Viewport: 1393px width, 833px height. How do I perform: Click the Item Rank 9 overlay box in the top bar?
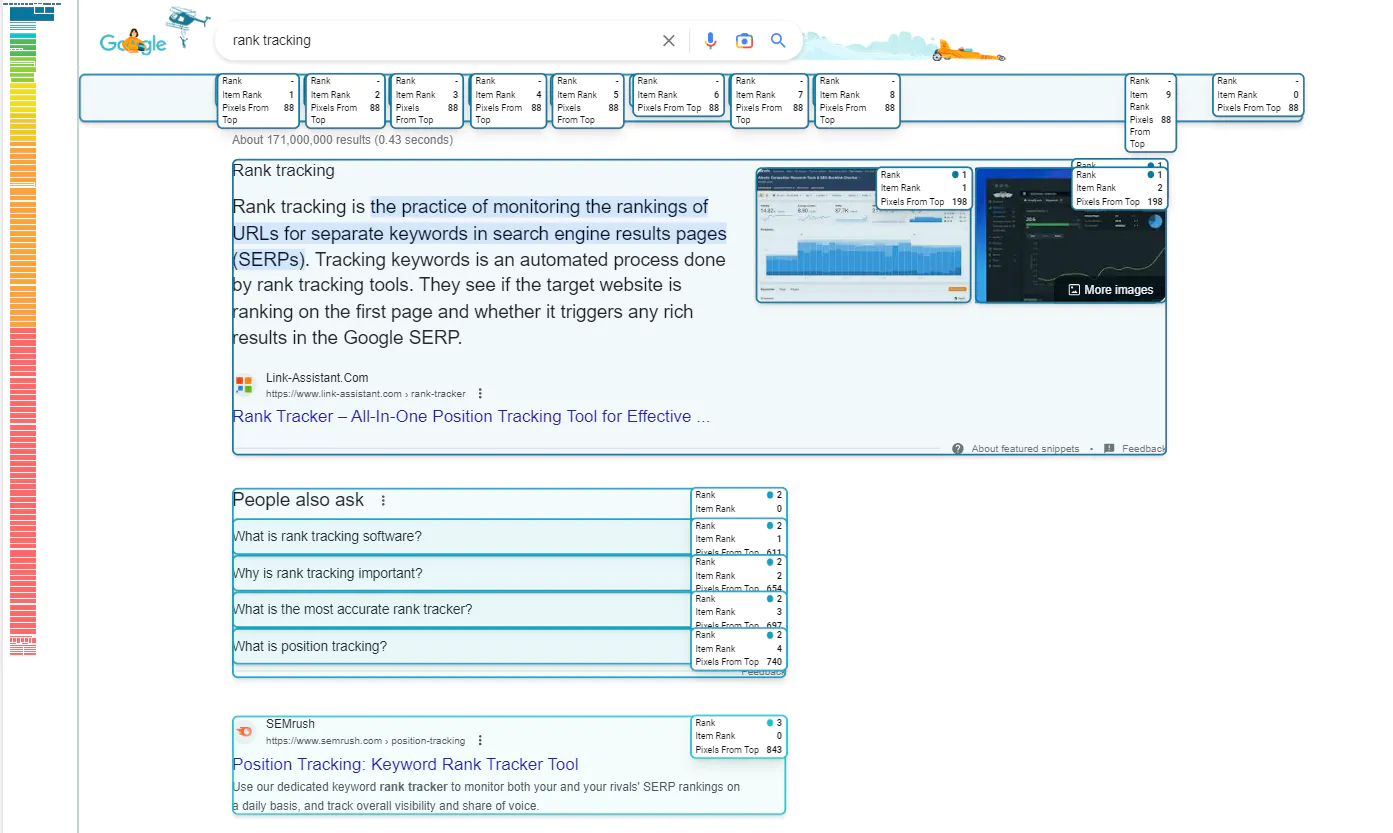coord(1151,112)
